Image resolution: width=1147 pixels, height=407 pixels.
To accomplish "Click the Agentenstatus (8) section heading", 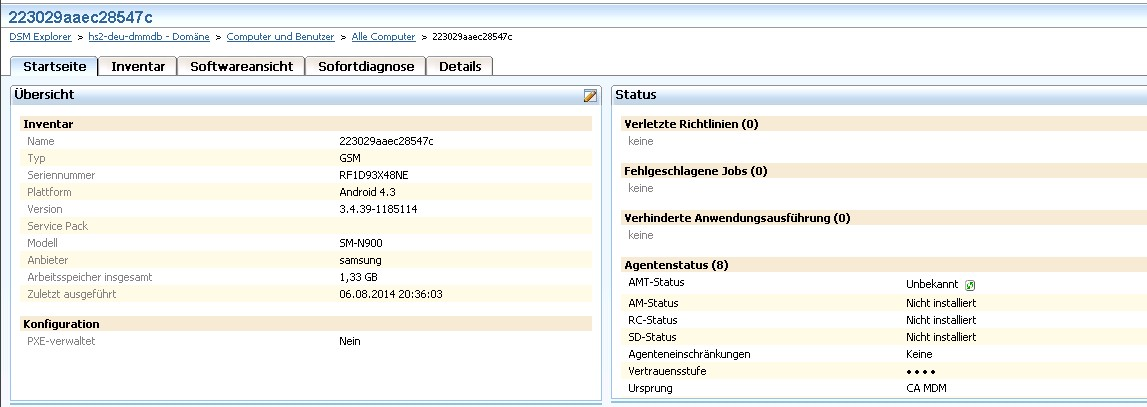I will click(x=673, y=265).
